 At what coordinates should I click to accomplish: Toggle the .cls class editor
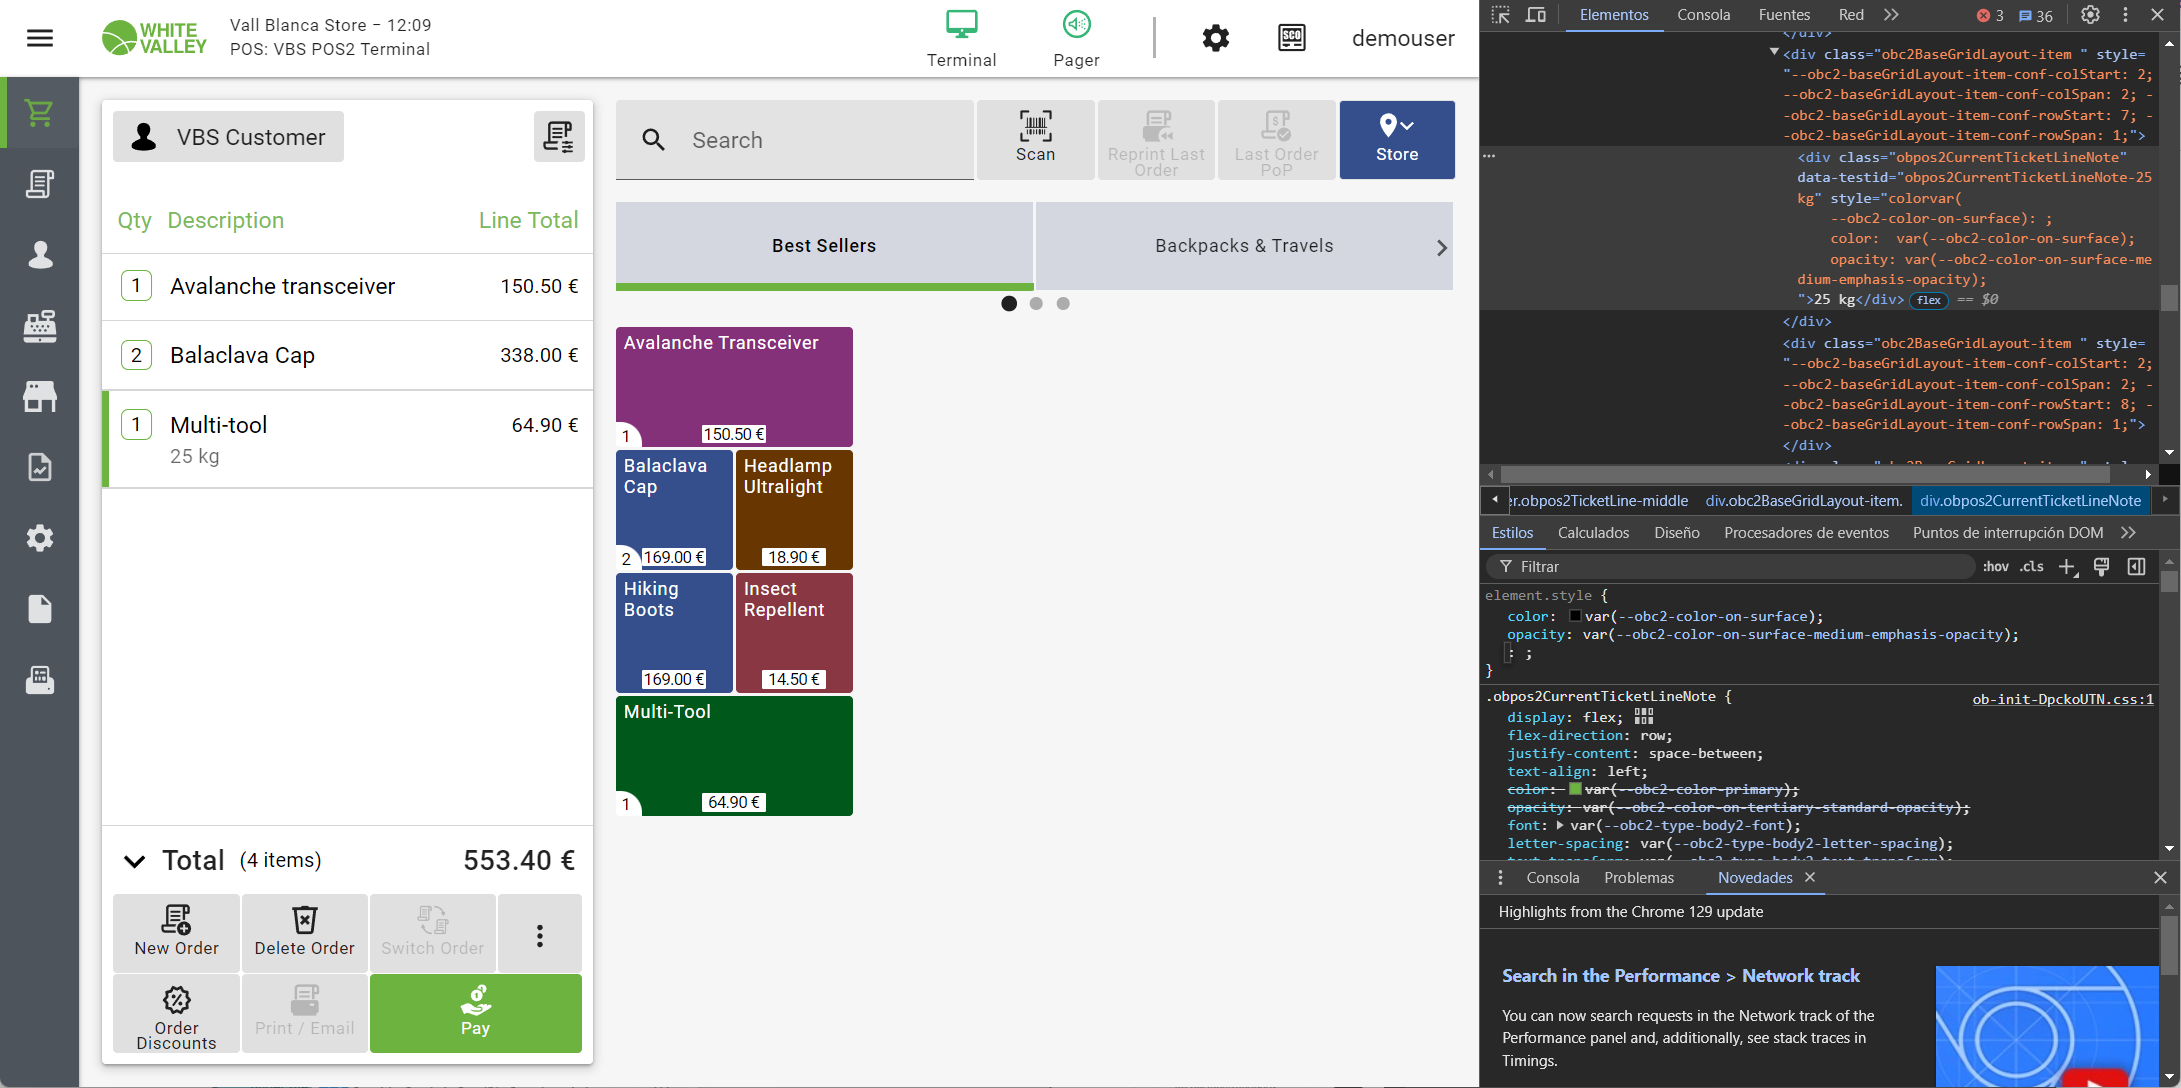tap(2031, 566)
